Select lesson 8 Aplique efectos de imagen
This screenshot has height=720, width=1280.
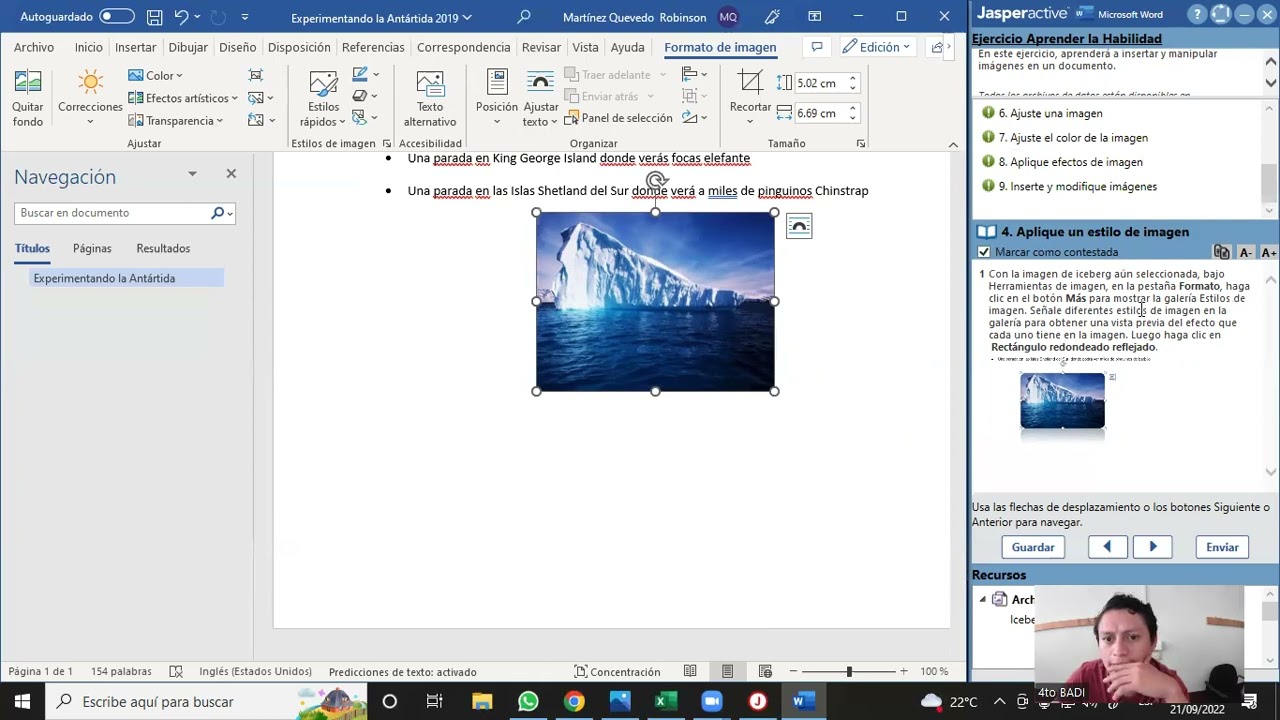1070,162
